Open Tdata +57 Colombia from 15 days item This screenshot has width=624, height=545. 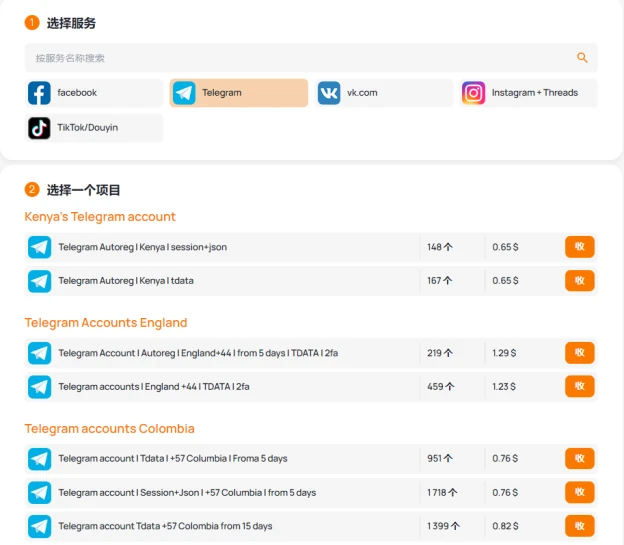(165, 526)
